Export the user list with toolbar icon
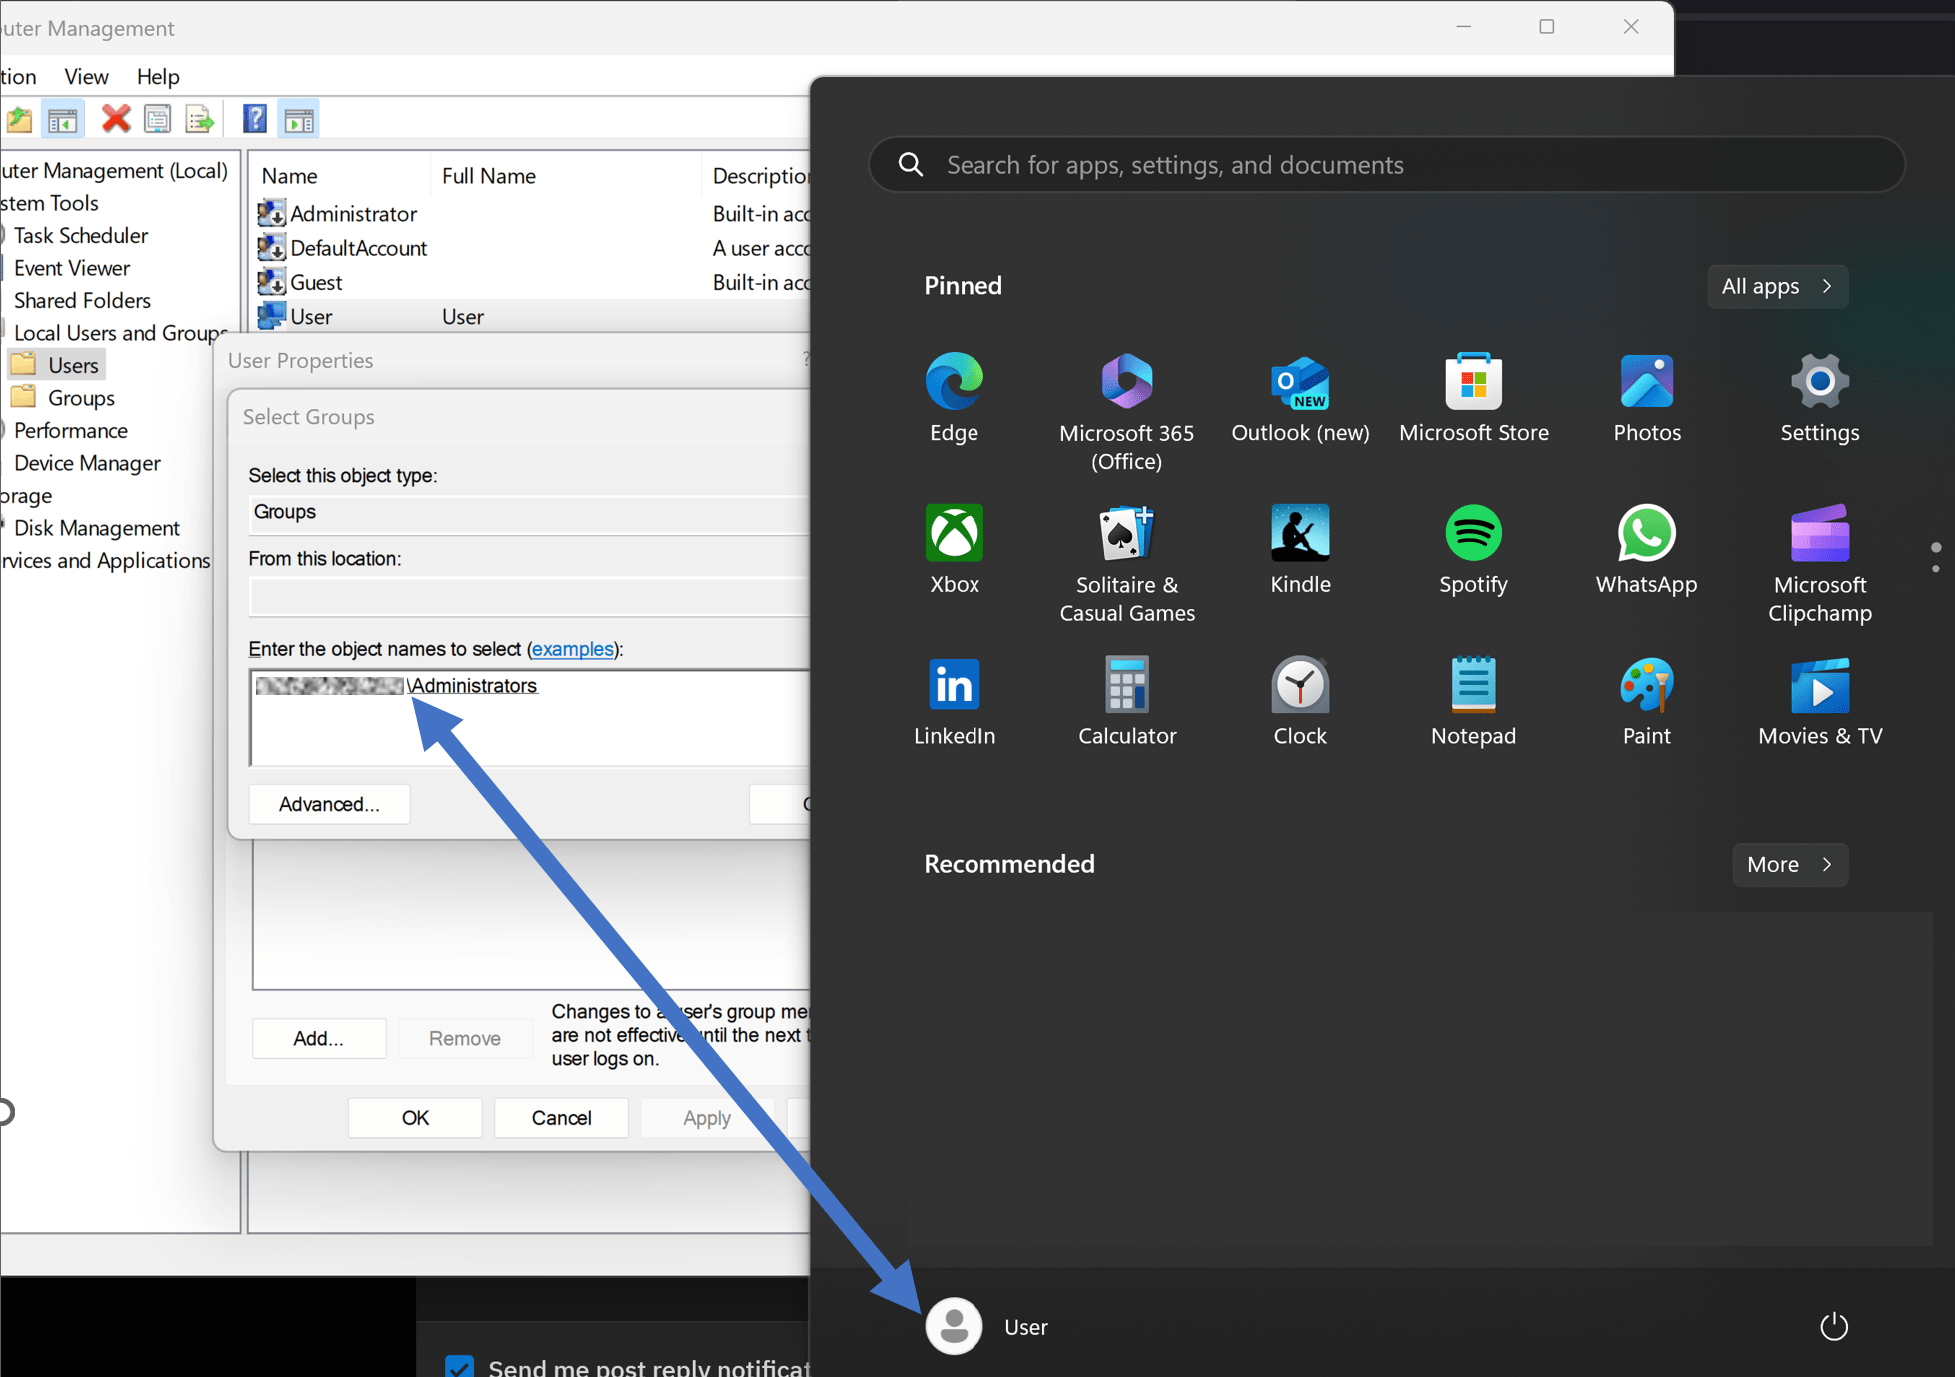1955x1377 pixels. click(200, 118)
